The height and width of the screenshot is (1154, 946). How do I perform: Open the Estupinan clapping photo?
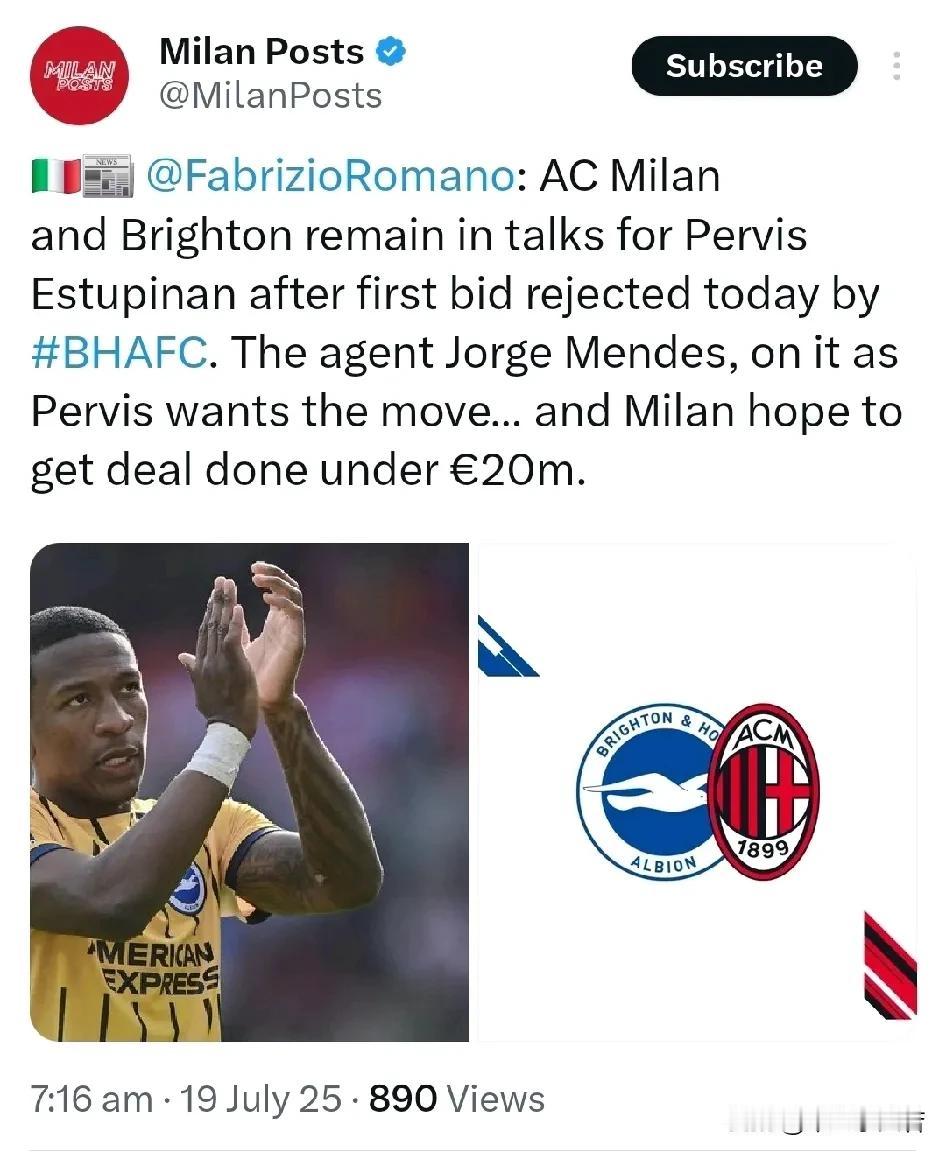250,792
